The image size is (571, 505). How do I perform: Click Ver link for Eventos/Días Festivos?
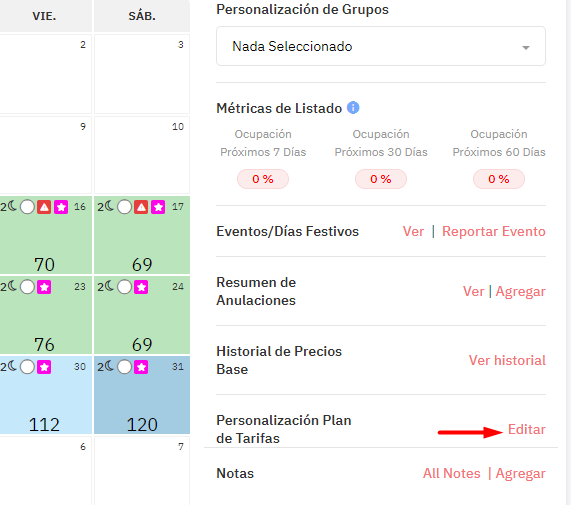pos(413,231)
